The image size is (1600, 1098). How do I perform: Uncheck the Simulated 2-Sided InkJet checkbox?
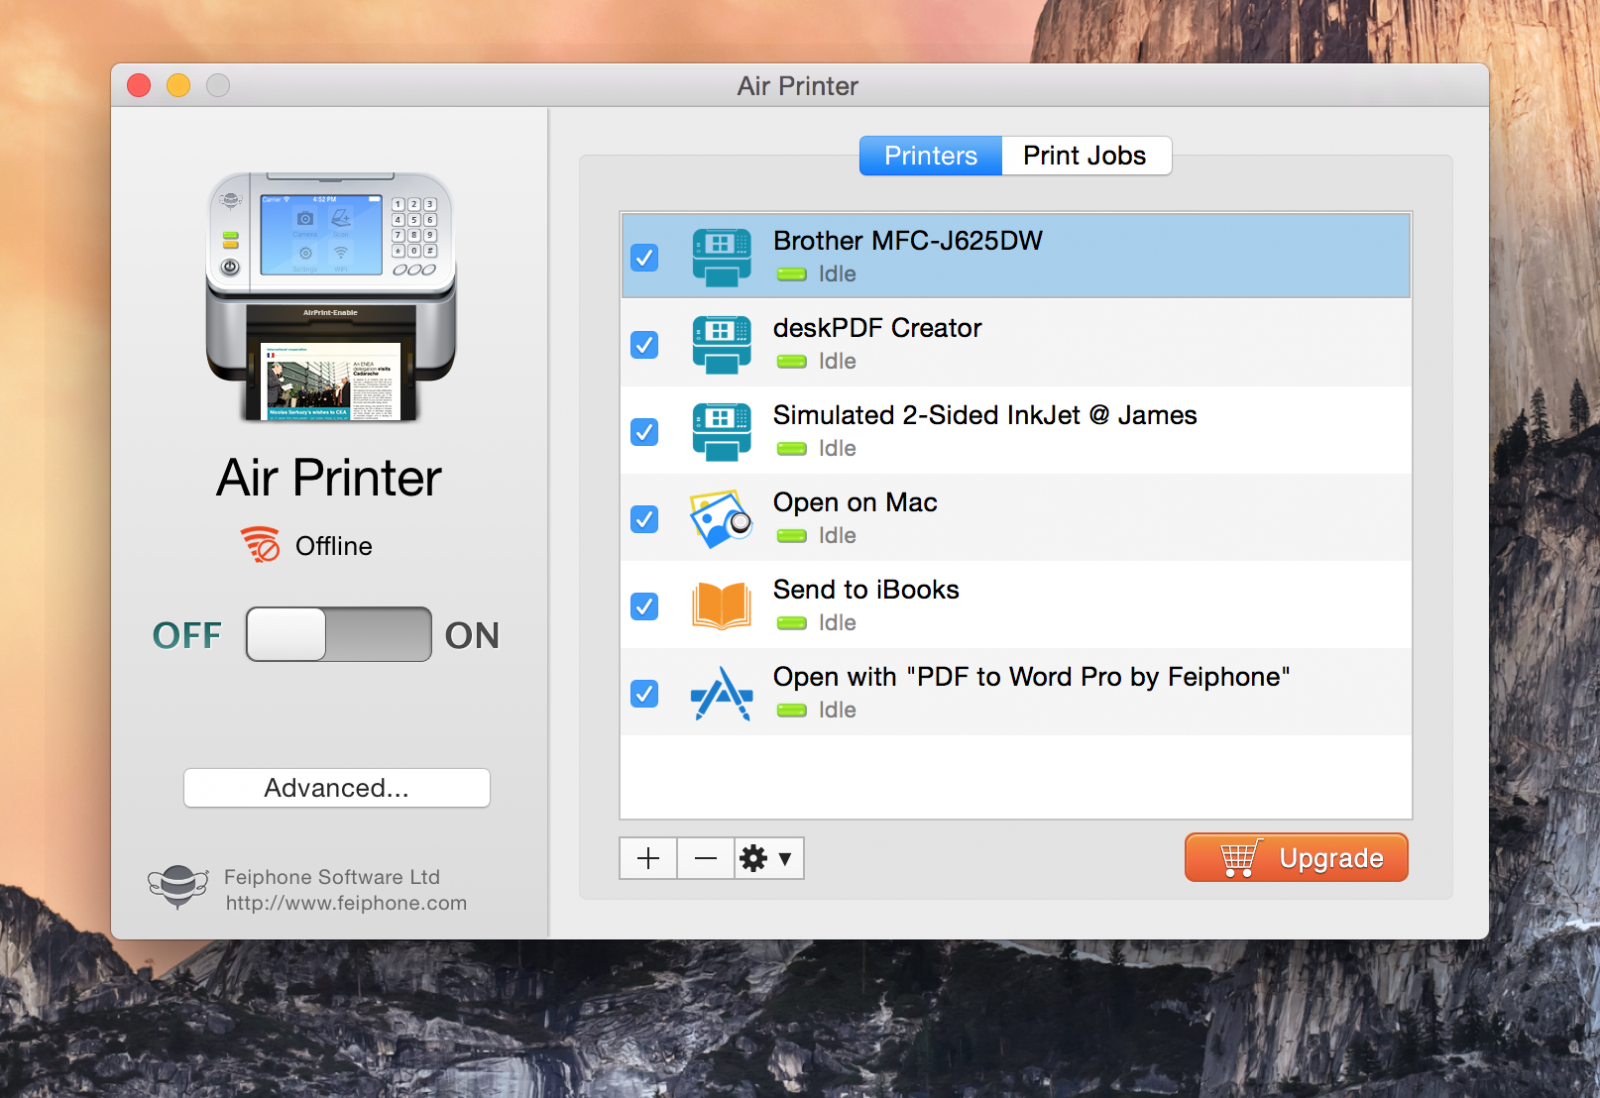[645, 431]
